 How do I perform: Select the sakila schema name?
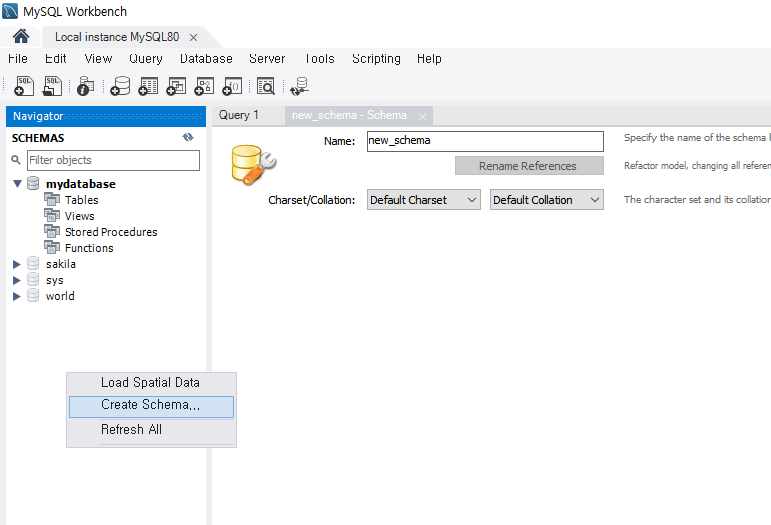tap(61, 264)
